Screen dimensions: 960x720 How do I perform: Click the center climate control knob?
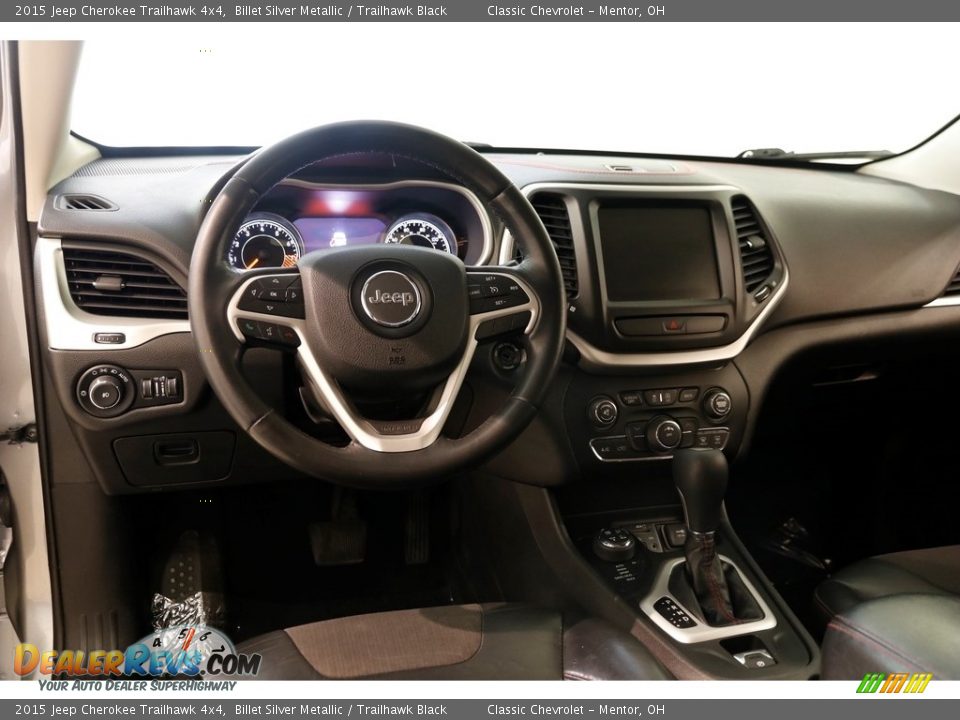click(663, 433)
